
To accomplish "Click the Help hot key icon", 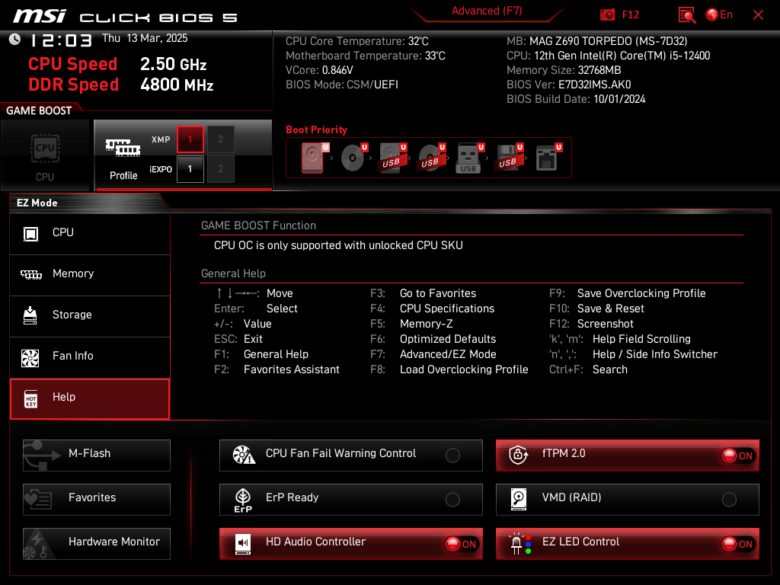I will point(31,398).
